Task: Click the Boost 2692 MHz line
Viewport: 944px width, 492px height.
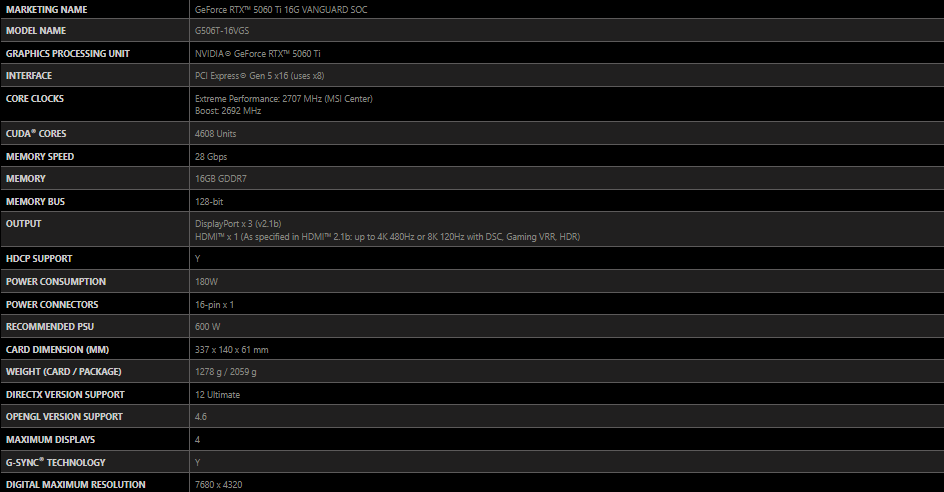Action: (x=228, y=111)
